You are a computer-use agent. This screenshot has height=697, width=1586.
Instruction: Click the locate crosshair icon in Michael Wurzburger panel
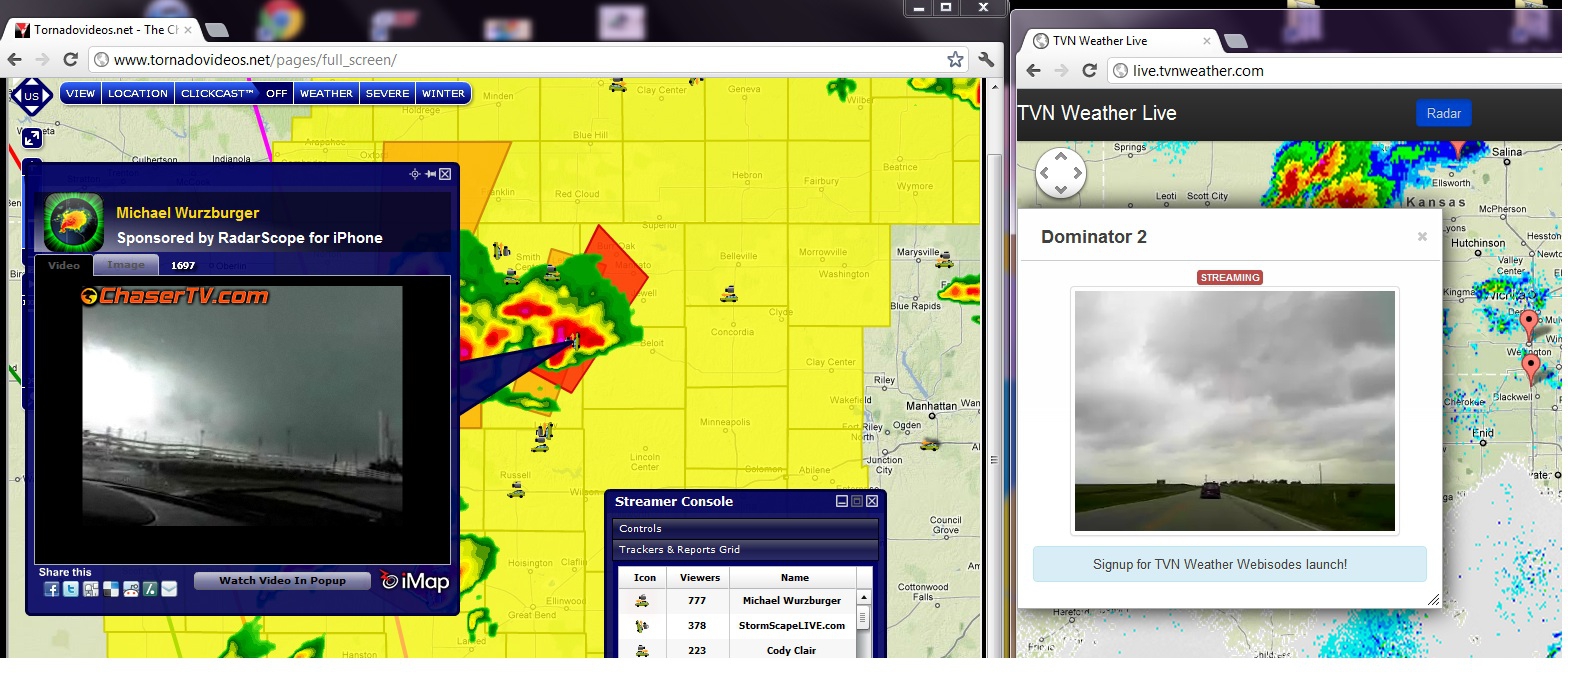point(415,174)
